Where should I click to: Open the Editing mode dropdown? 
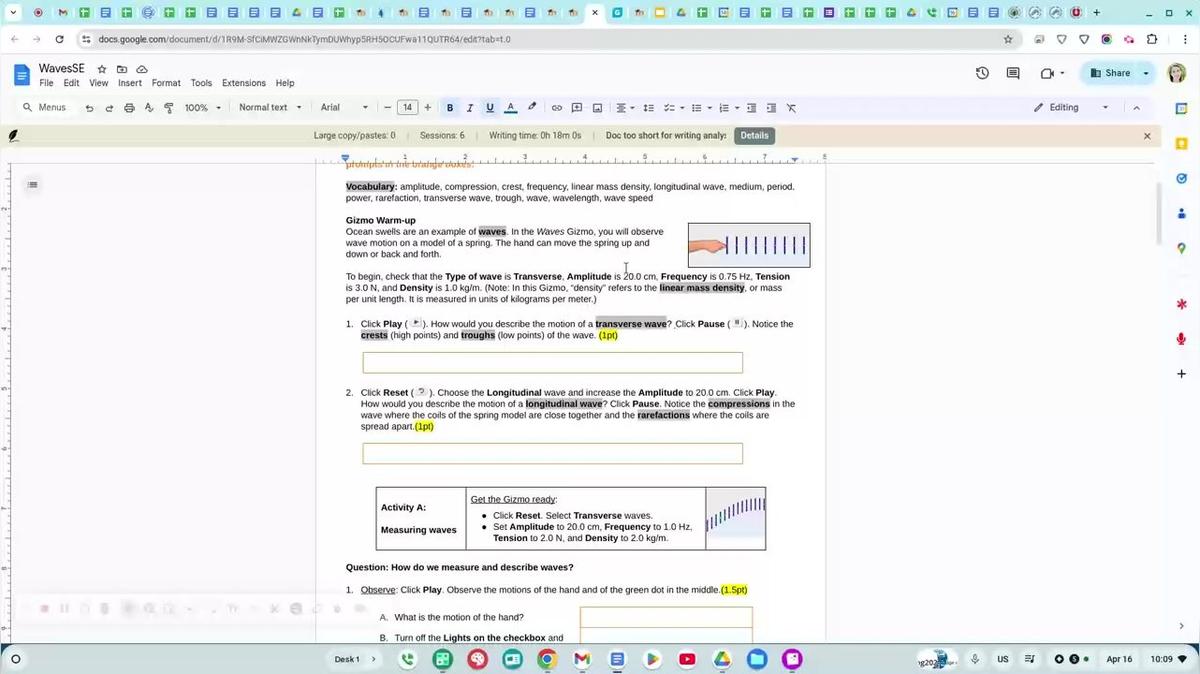1071,108
